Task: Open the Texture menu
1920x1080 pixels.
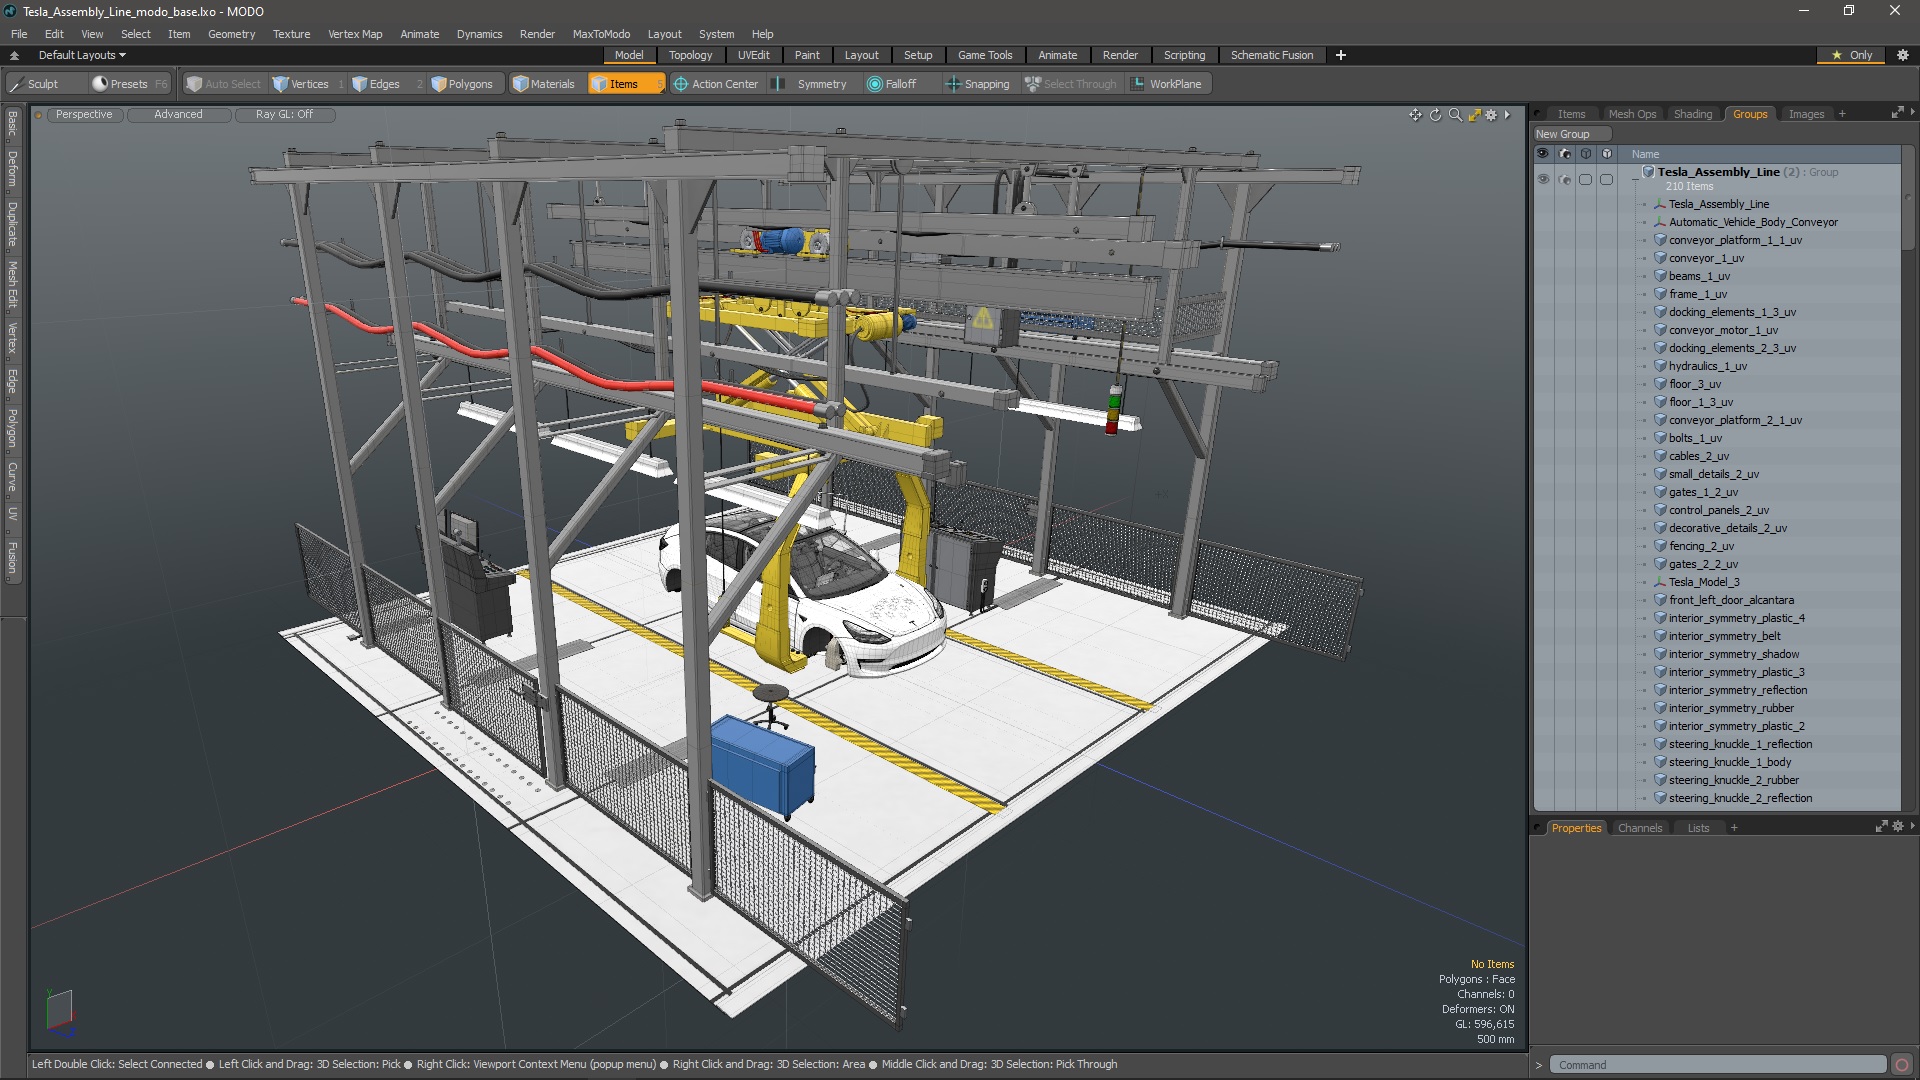Action: tap(291, 34)
